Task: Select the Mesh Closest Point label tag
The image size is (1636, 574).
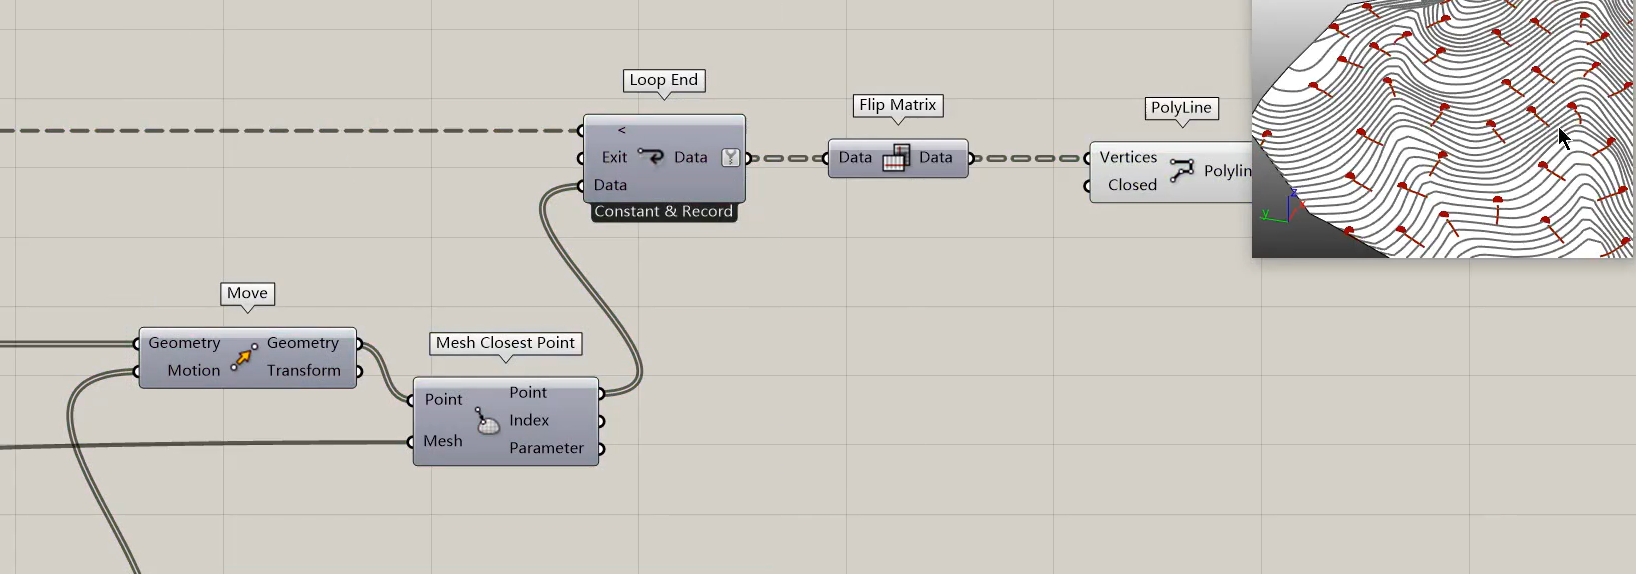Action: coord(505,343)
